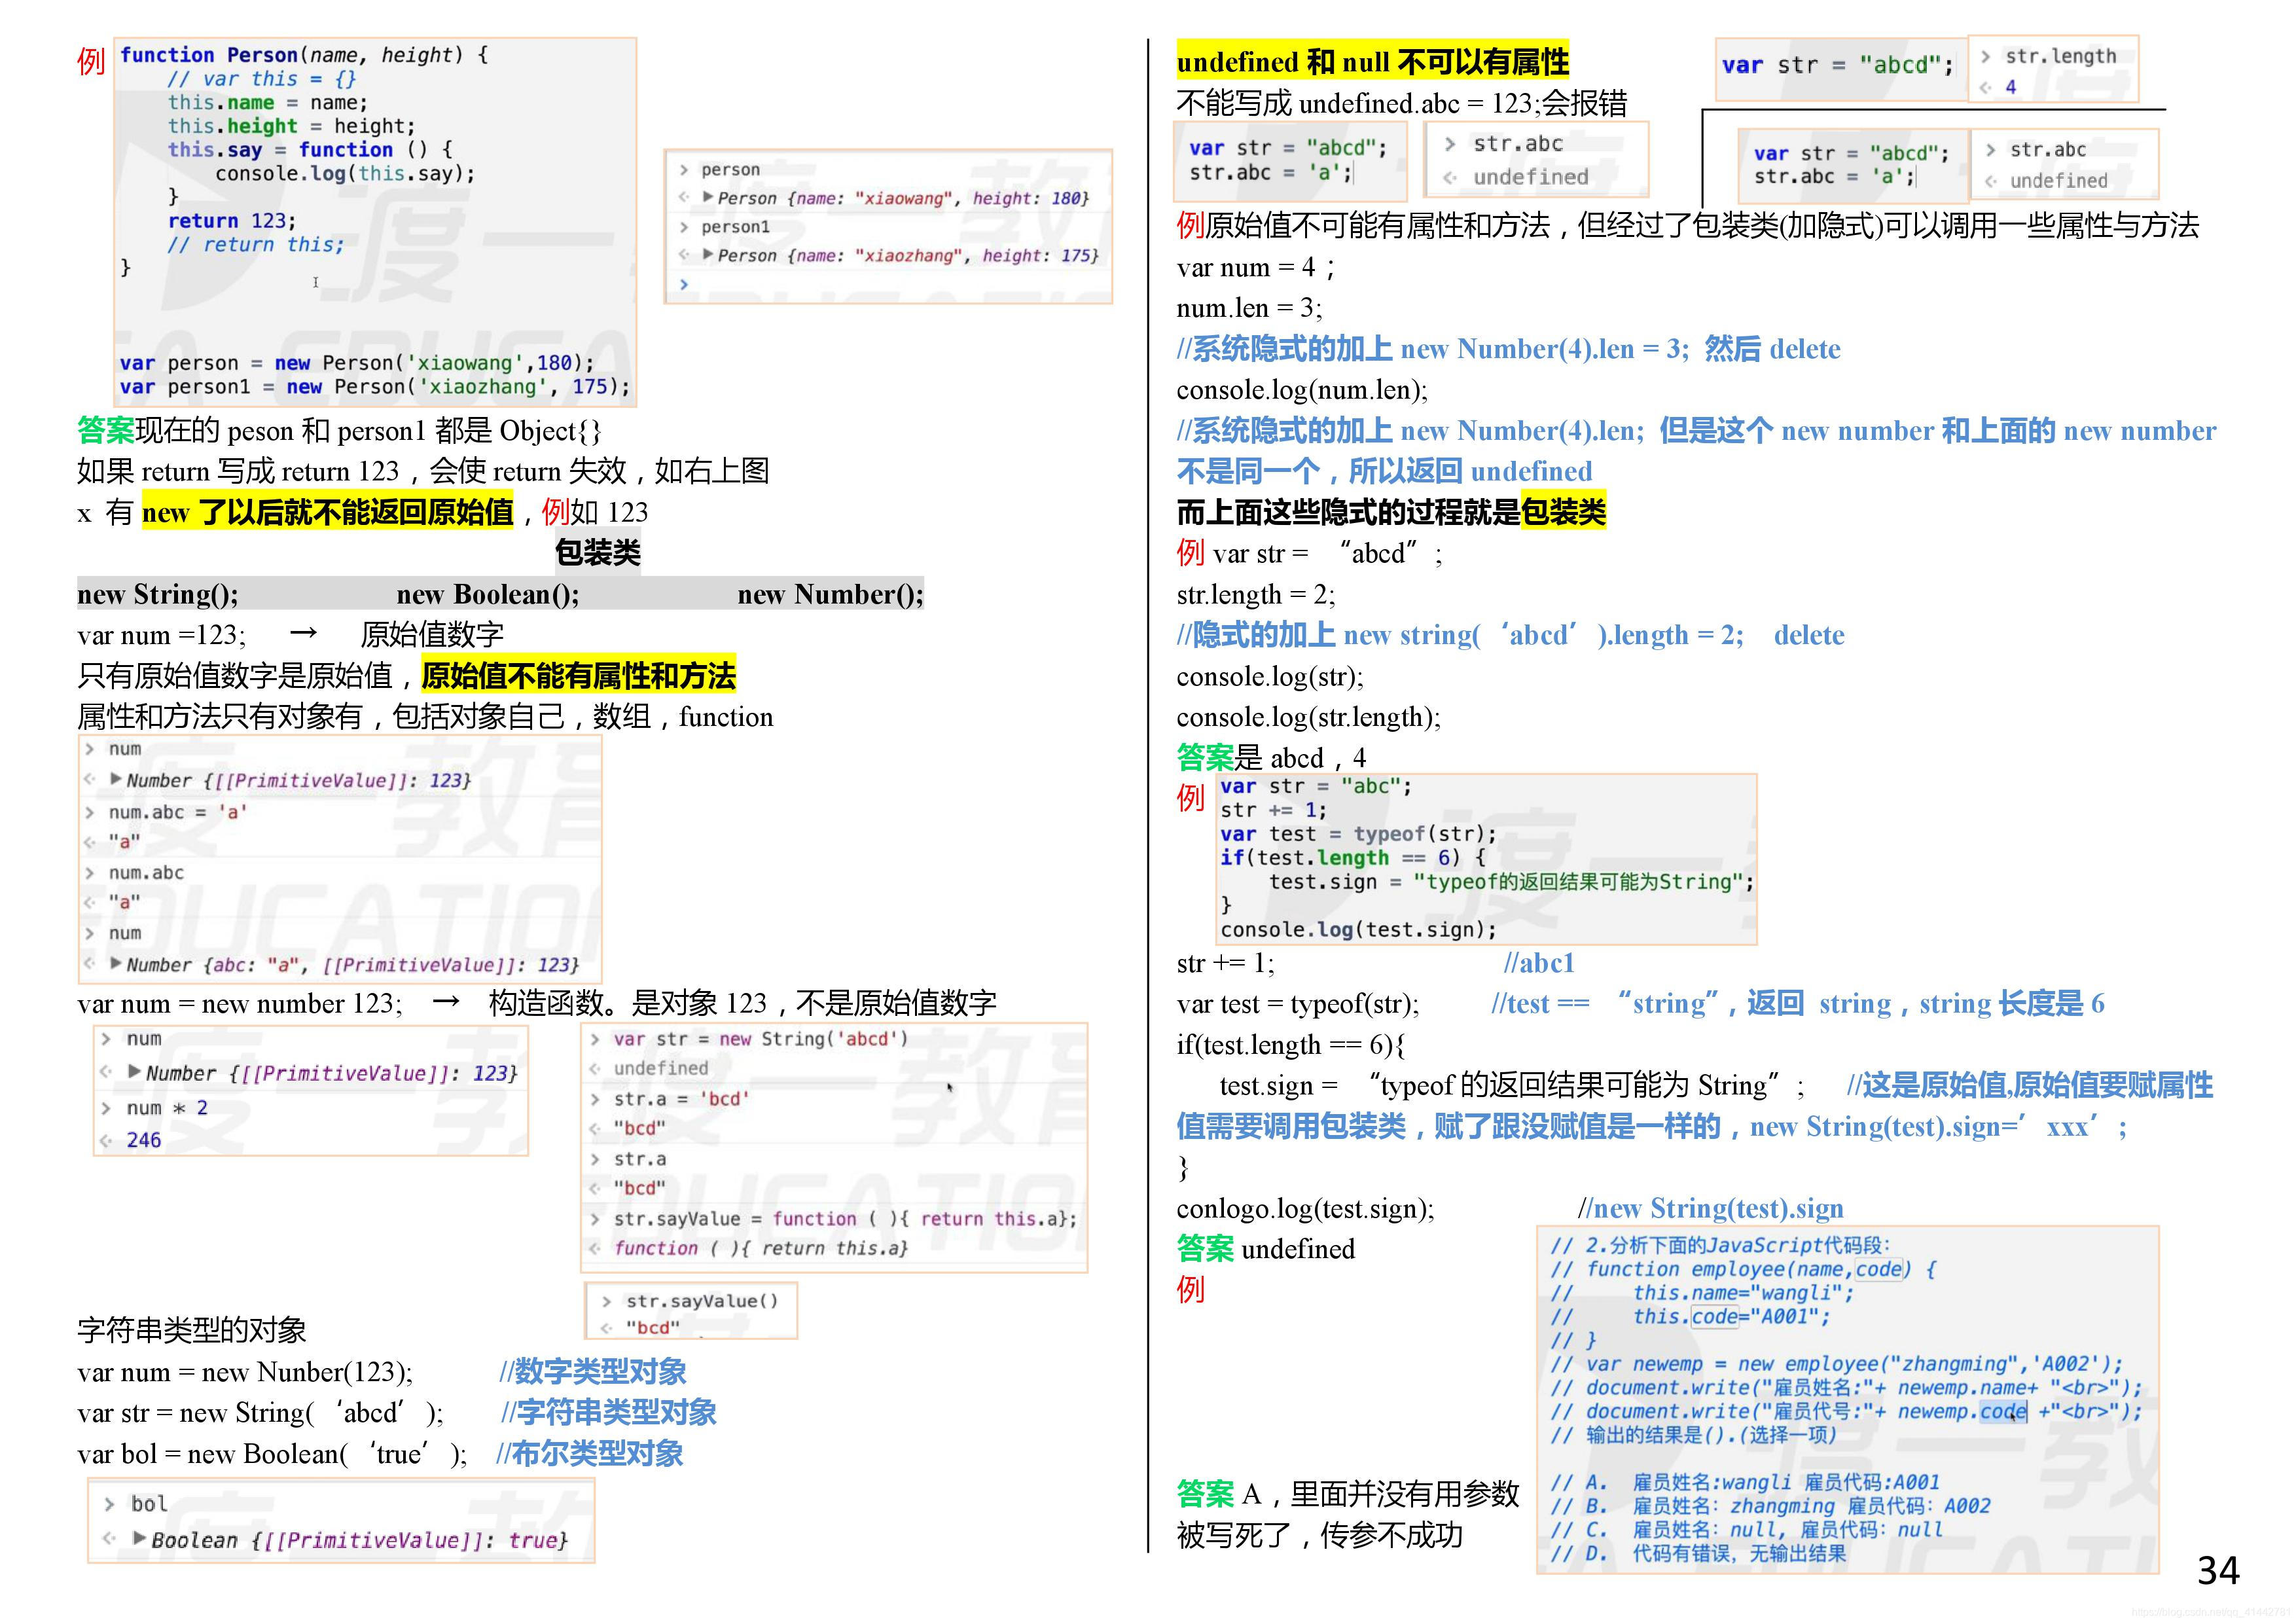Click the "str.sayValue()" console line
Viewport: 2296px width, 1624px height.
click(702, 1301)
